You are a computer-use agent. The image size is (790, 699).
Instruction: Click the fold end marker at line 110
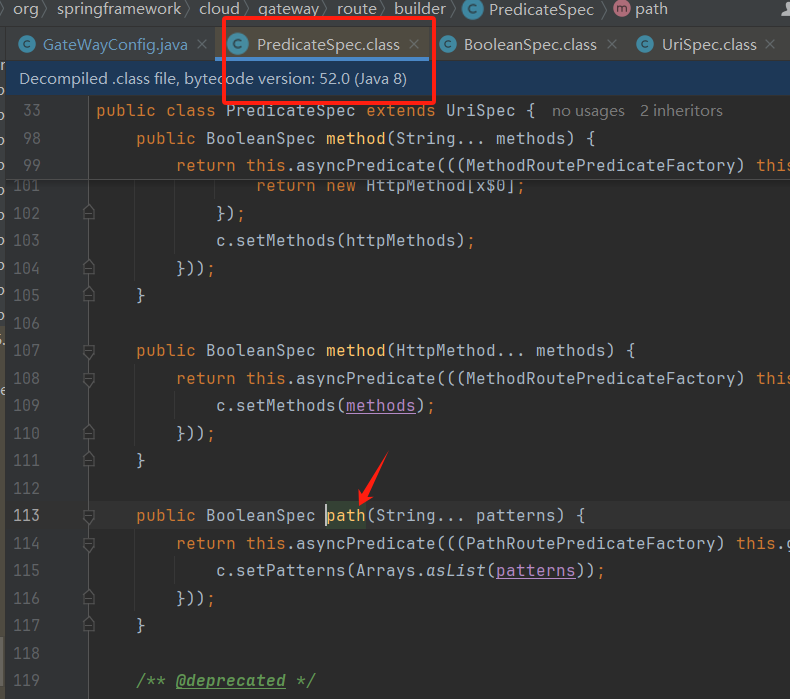89,433
